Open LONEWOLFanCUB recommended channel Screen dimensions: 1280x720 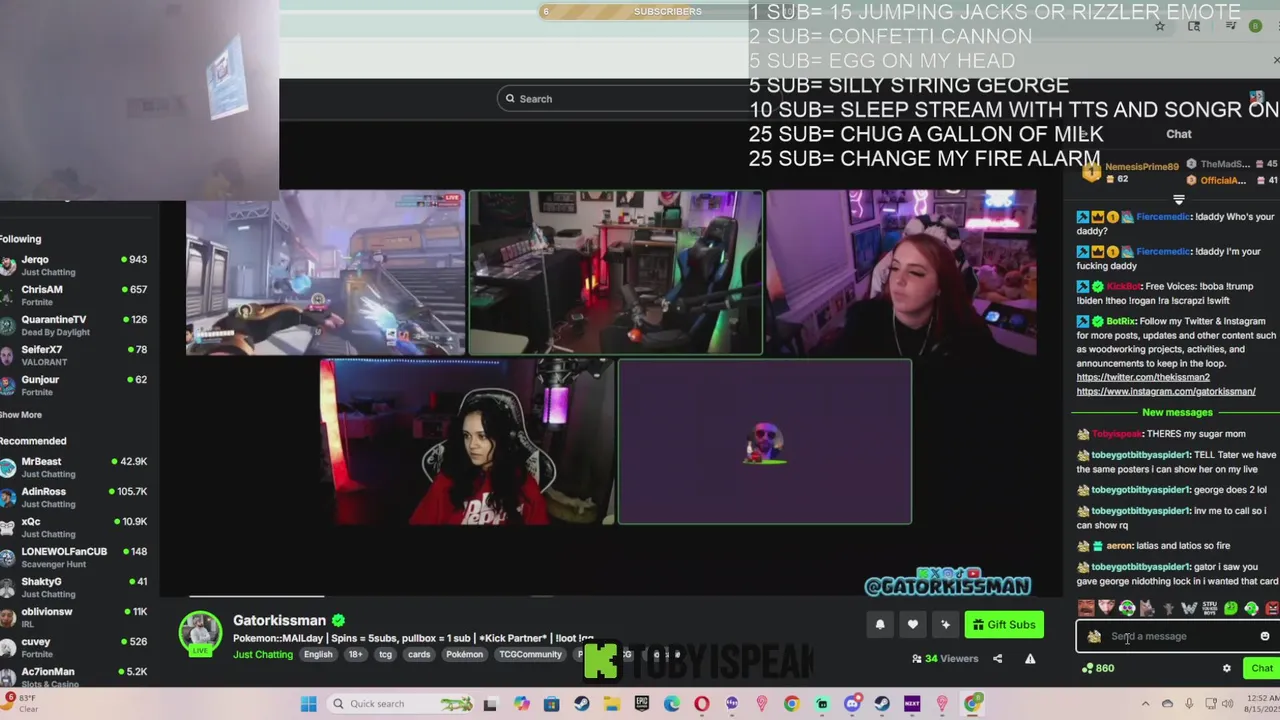[75, 557]
